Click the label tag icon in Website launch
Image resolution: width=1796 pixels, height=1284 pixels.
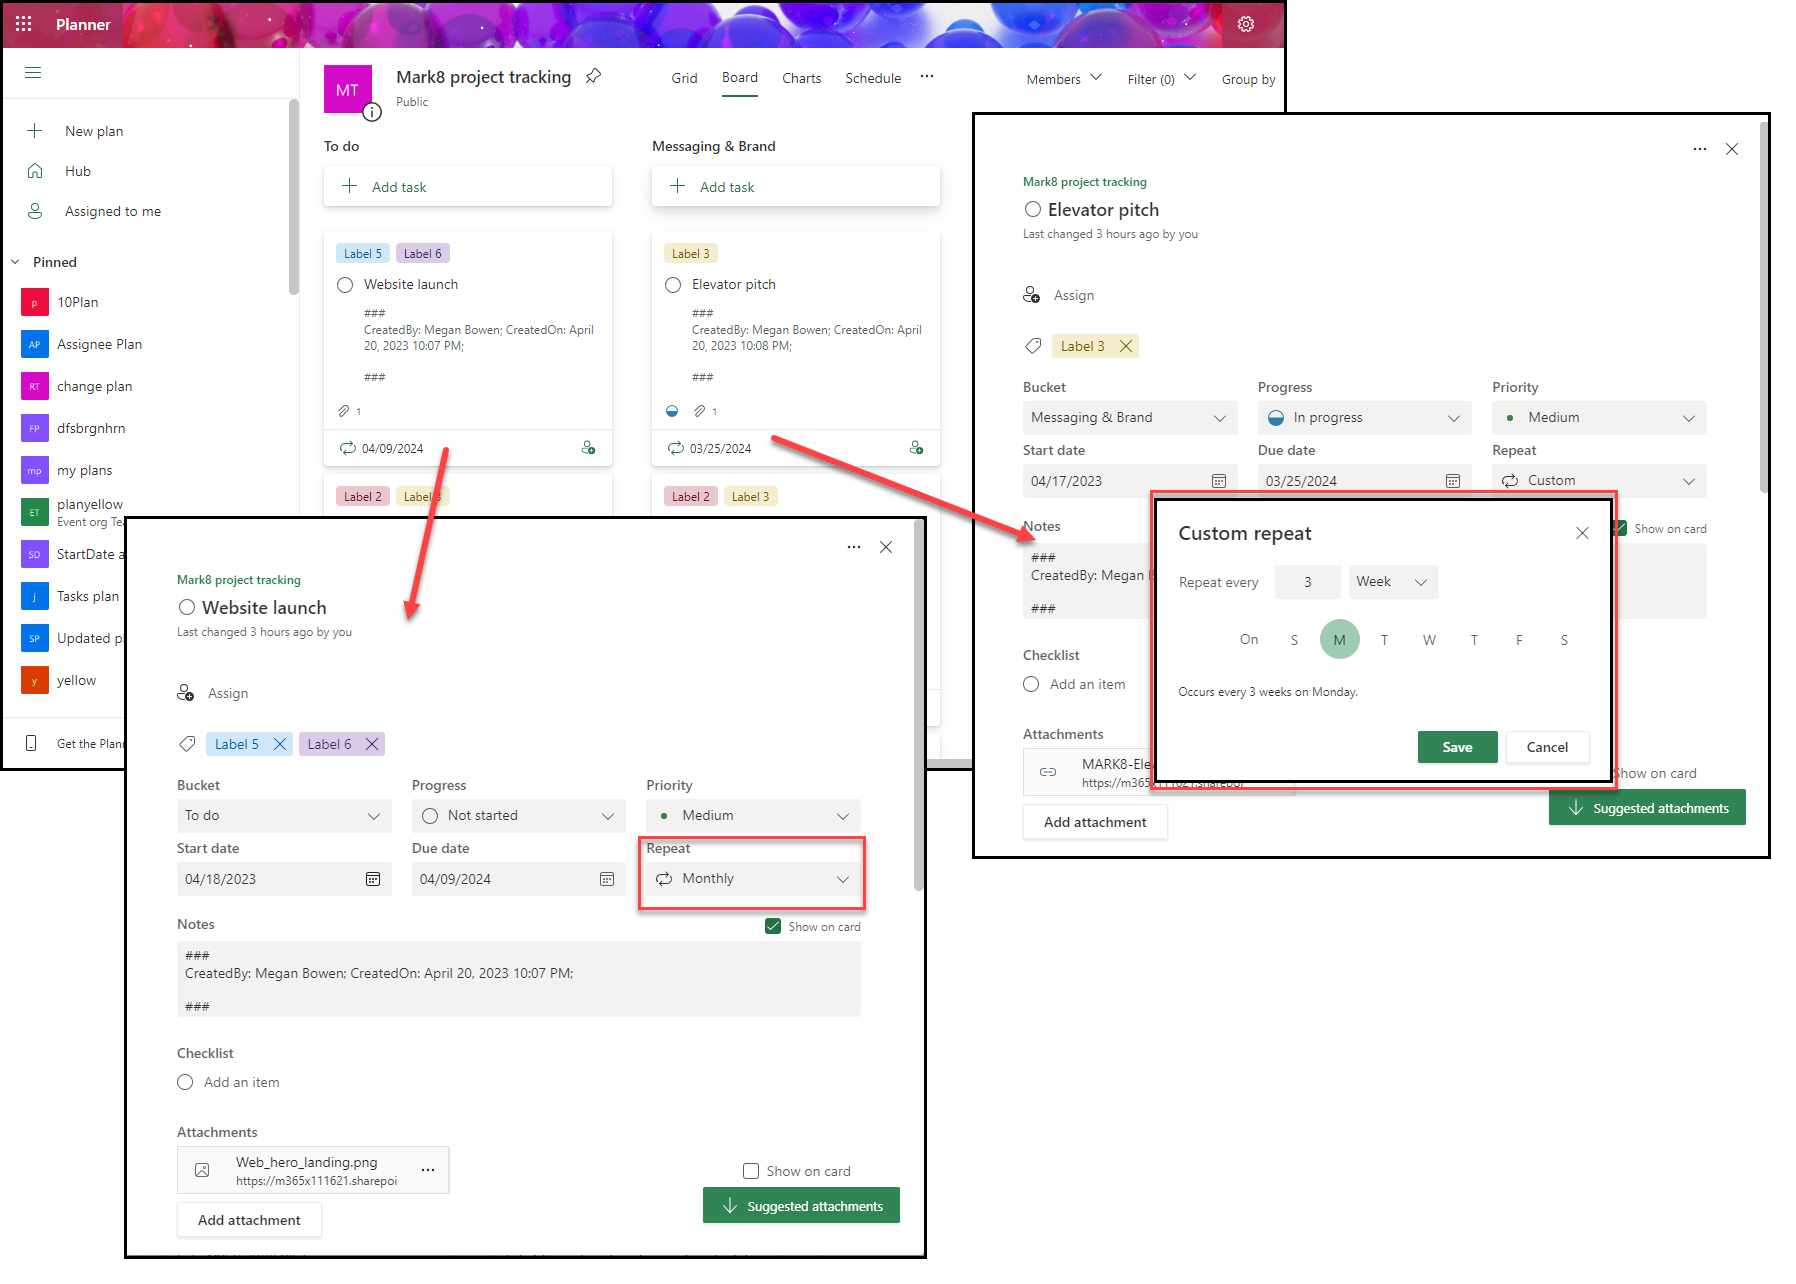186,744
